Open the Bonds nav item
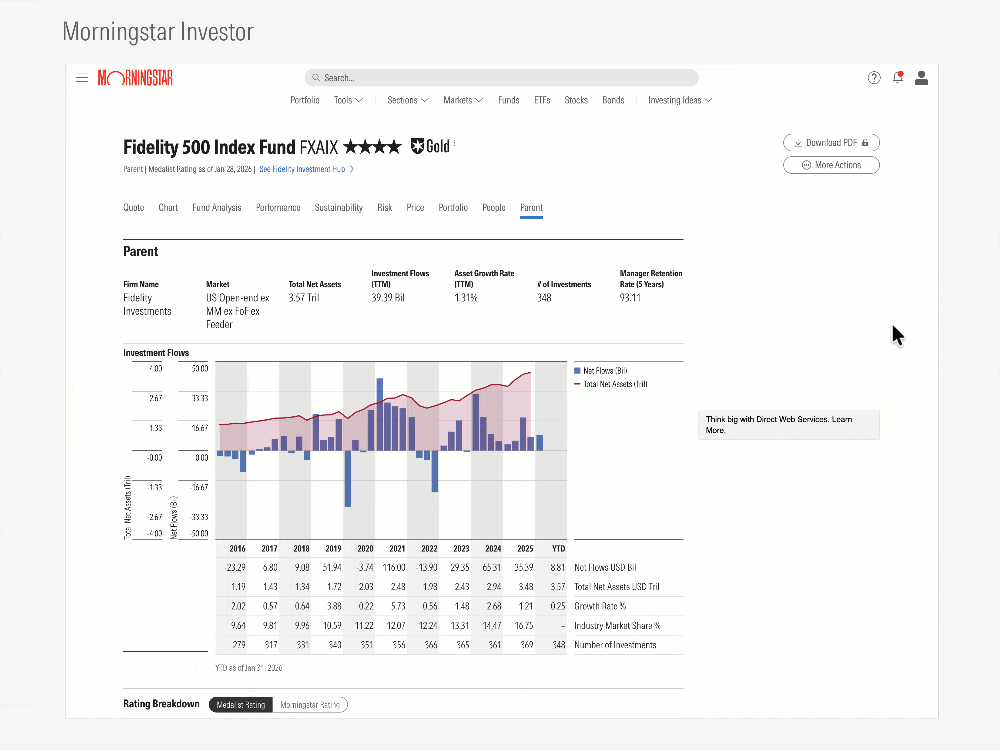 pyautogui.click(x=614, y=100)
